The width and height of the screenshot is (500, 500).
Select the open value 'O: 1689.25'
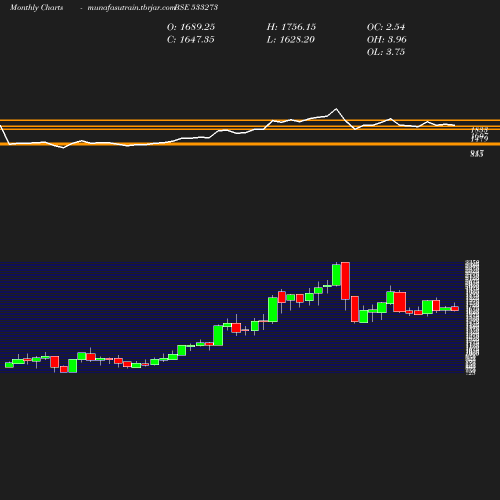(x=191, y=27)
